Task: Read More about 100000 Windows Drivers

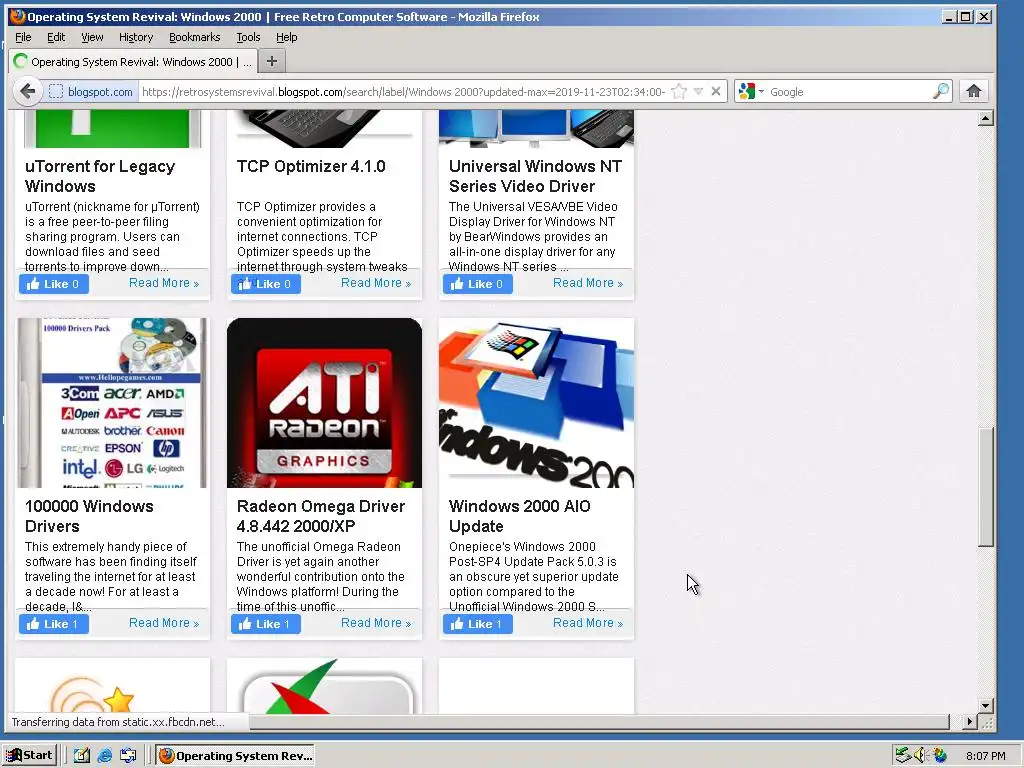Action: pyautogui.click(x=164, y=622)
